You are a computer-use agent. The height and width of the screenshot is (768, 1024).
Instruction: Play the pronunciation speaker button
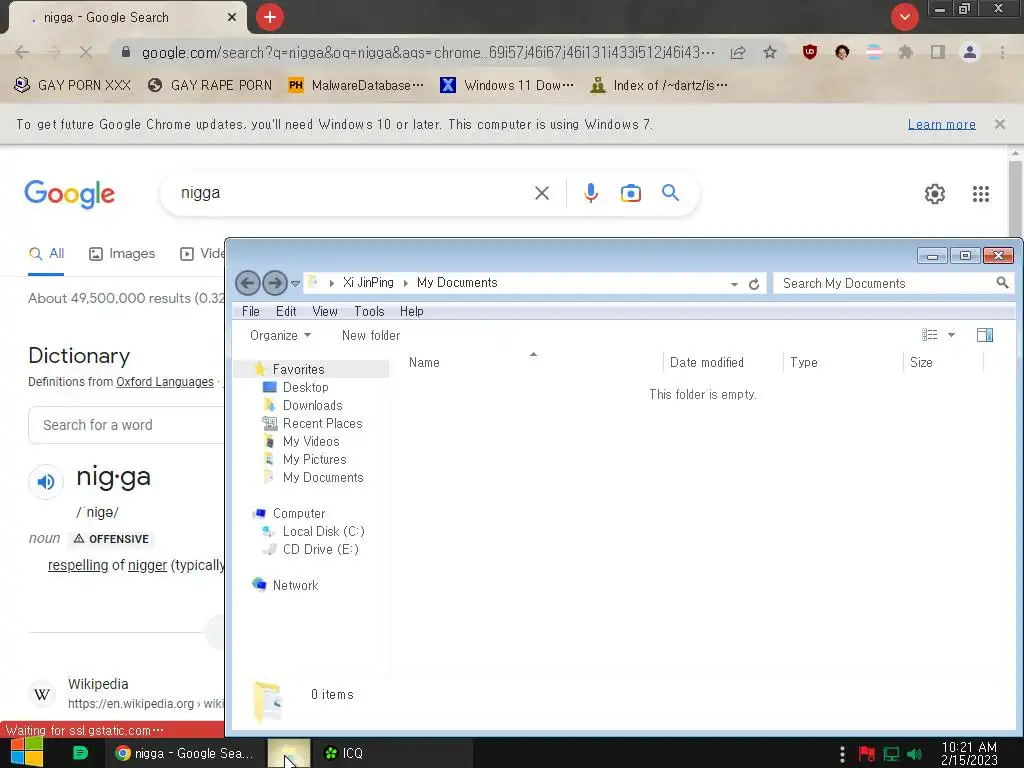point(46,482)
